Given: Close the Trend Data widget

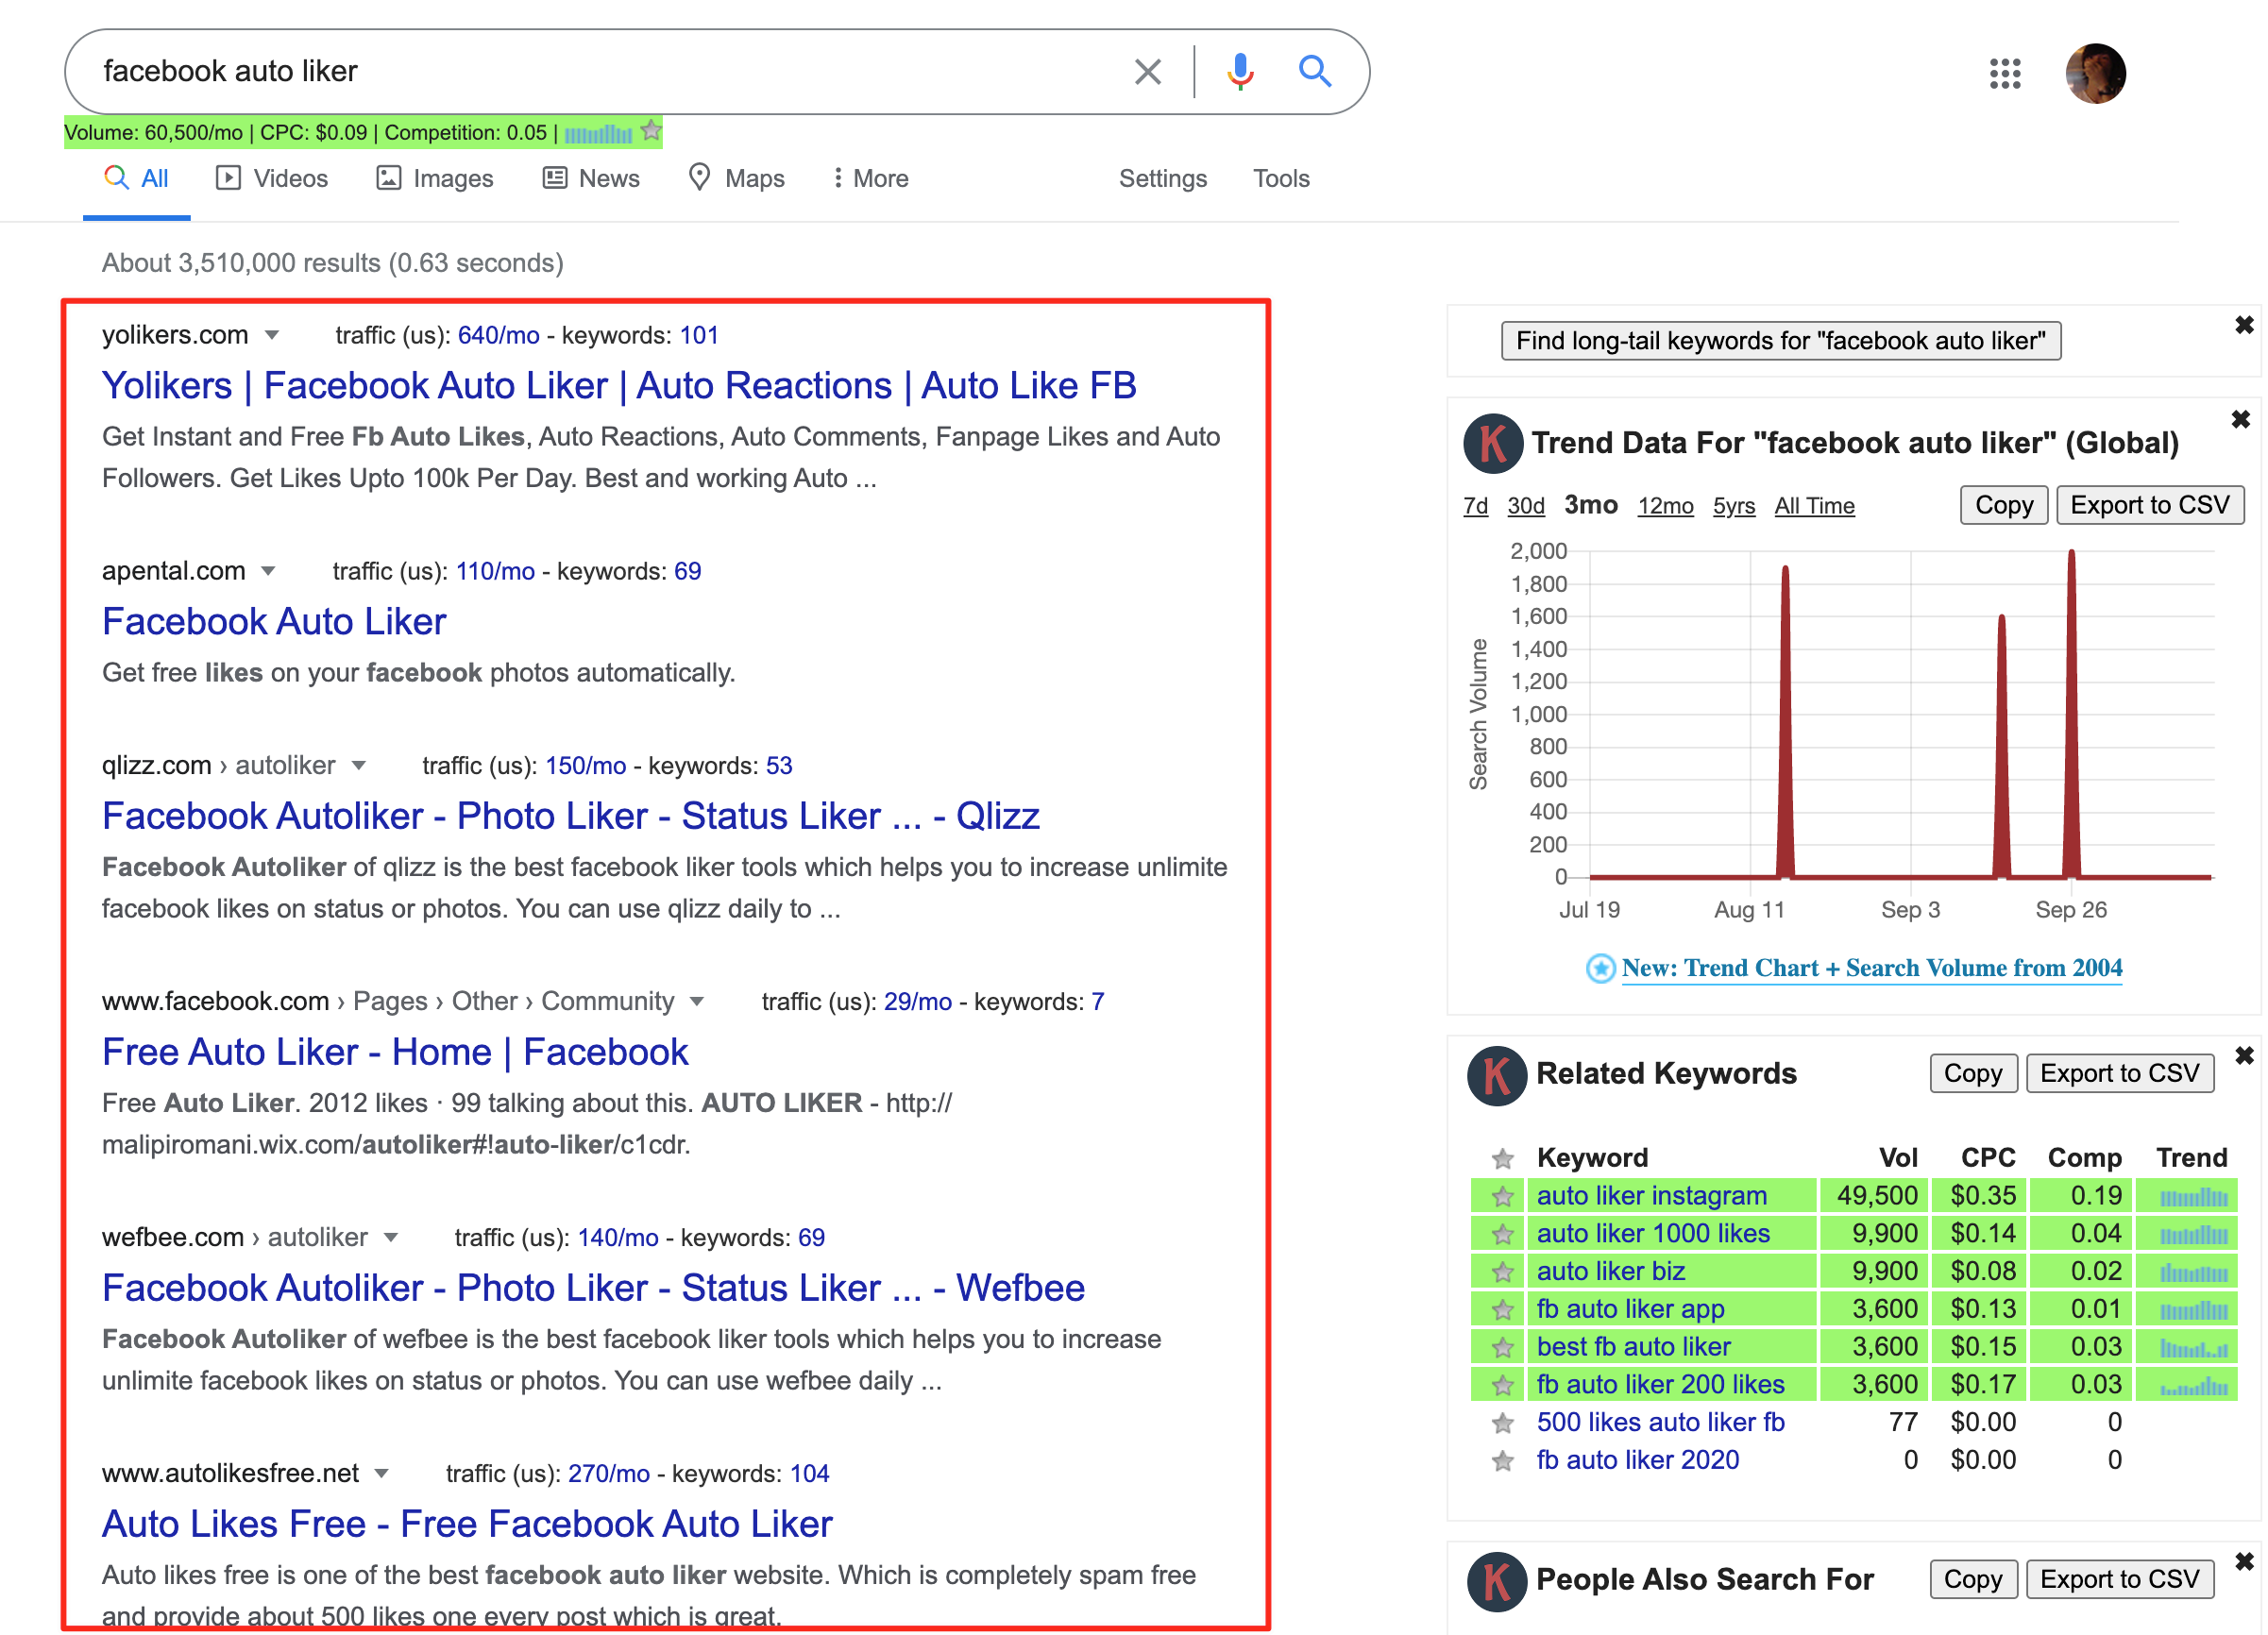Looking at the screenshot, I should (2241, 419).
